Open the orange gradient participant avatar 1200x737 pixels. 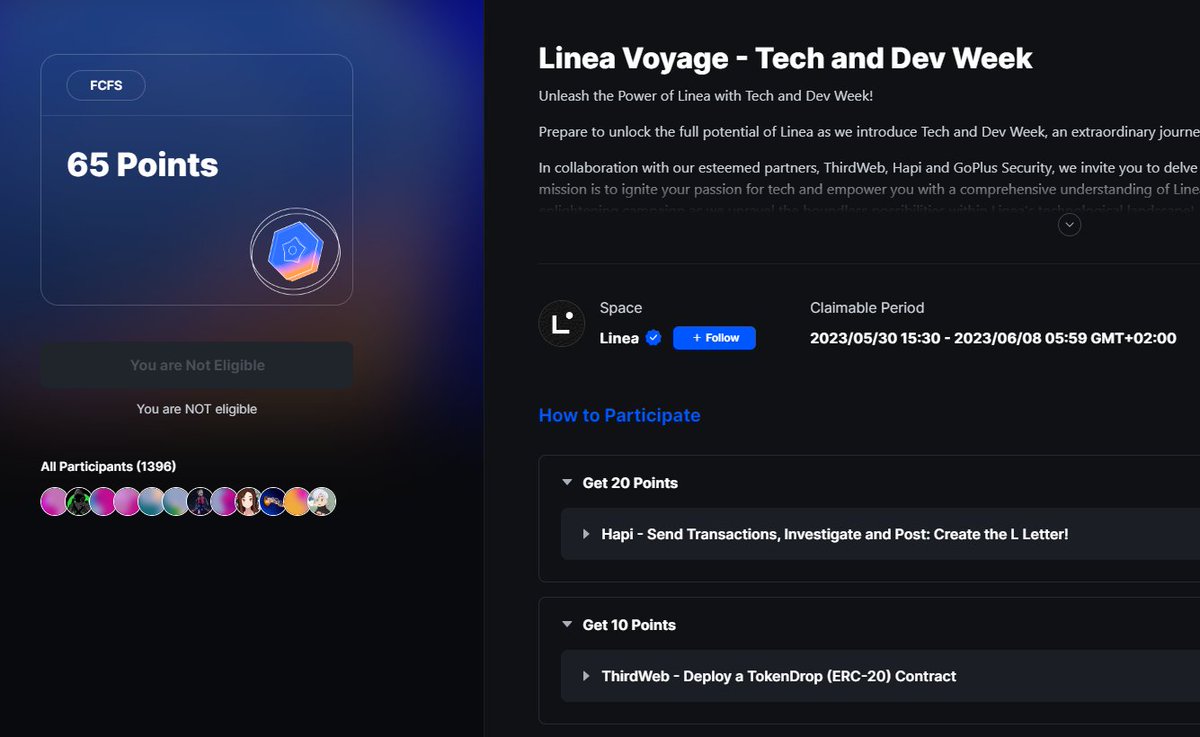[x=297, y=502]
